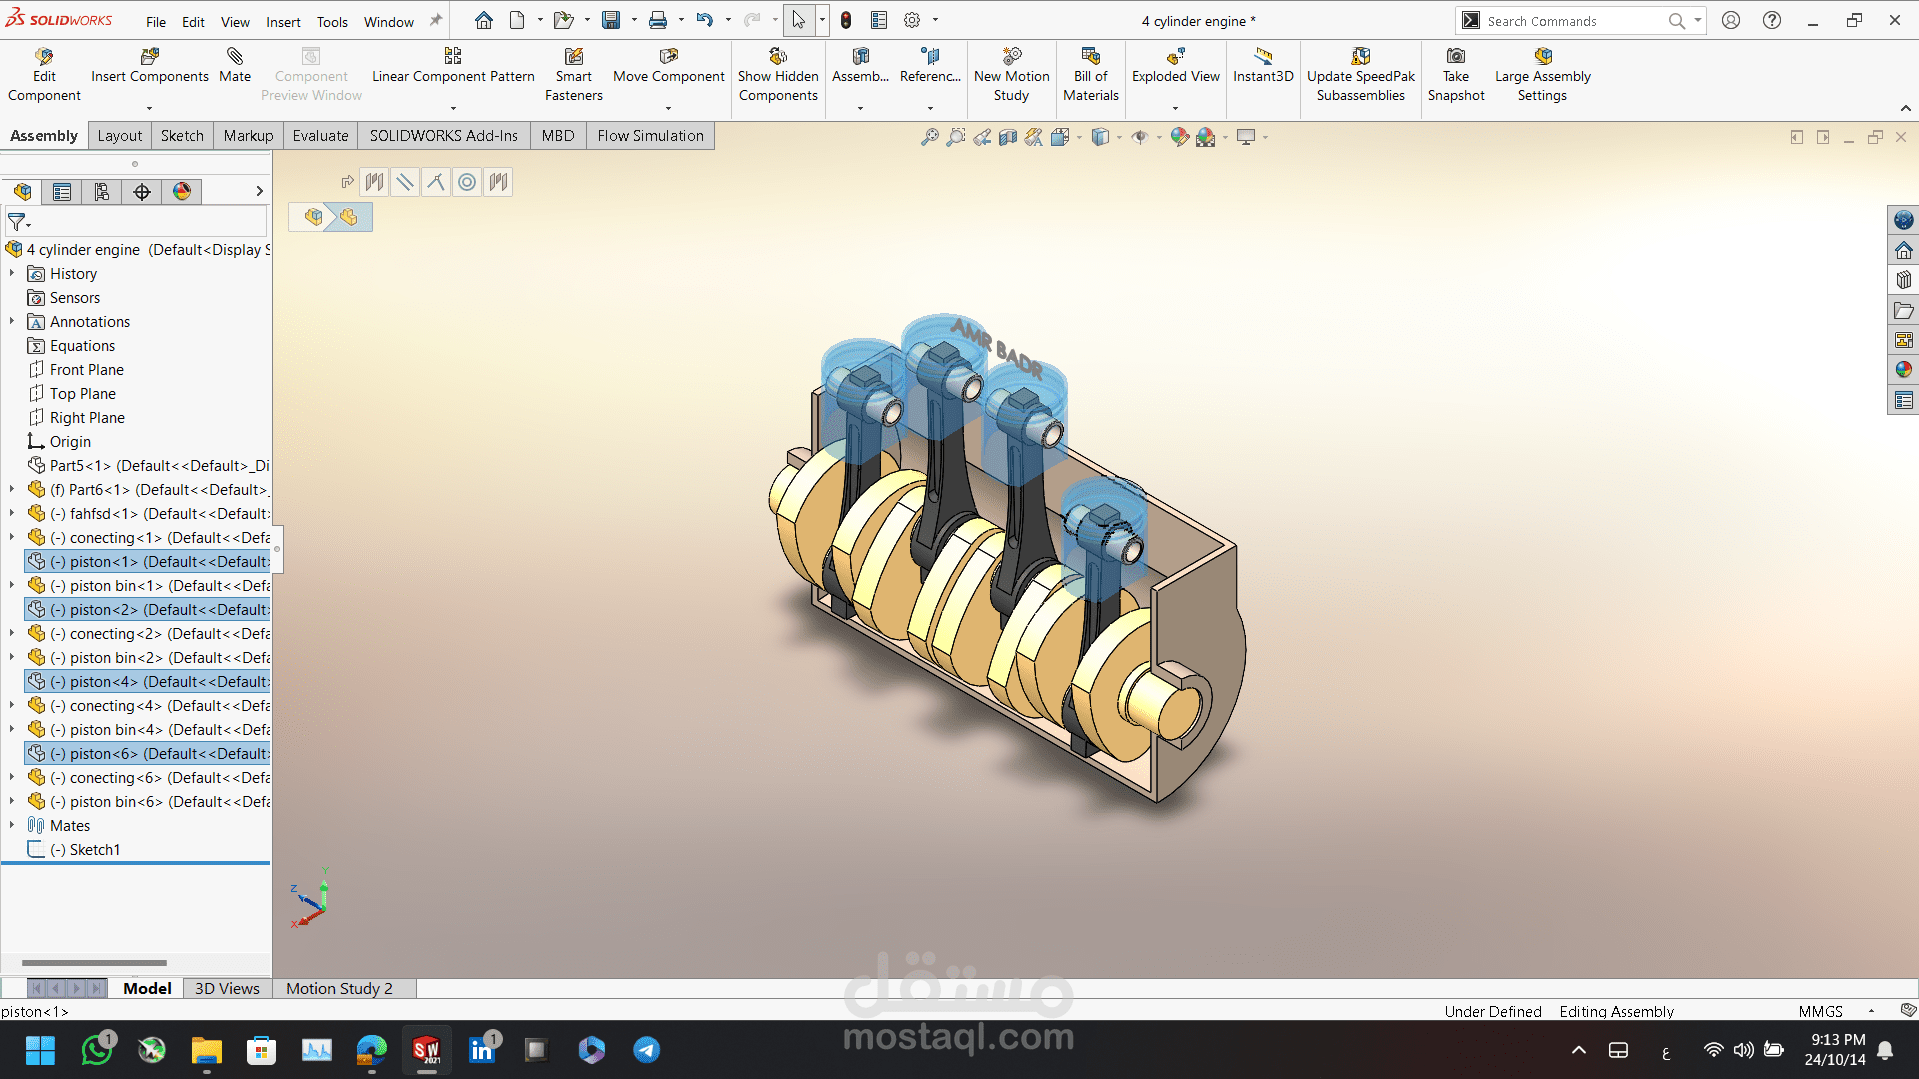Image resolution: width=1919 pixels, height=1079 pixels.
Task: Open WhatsApp from the taskbar
Action: point(97,1050)
